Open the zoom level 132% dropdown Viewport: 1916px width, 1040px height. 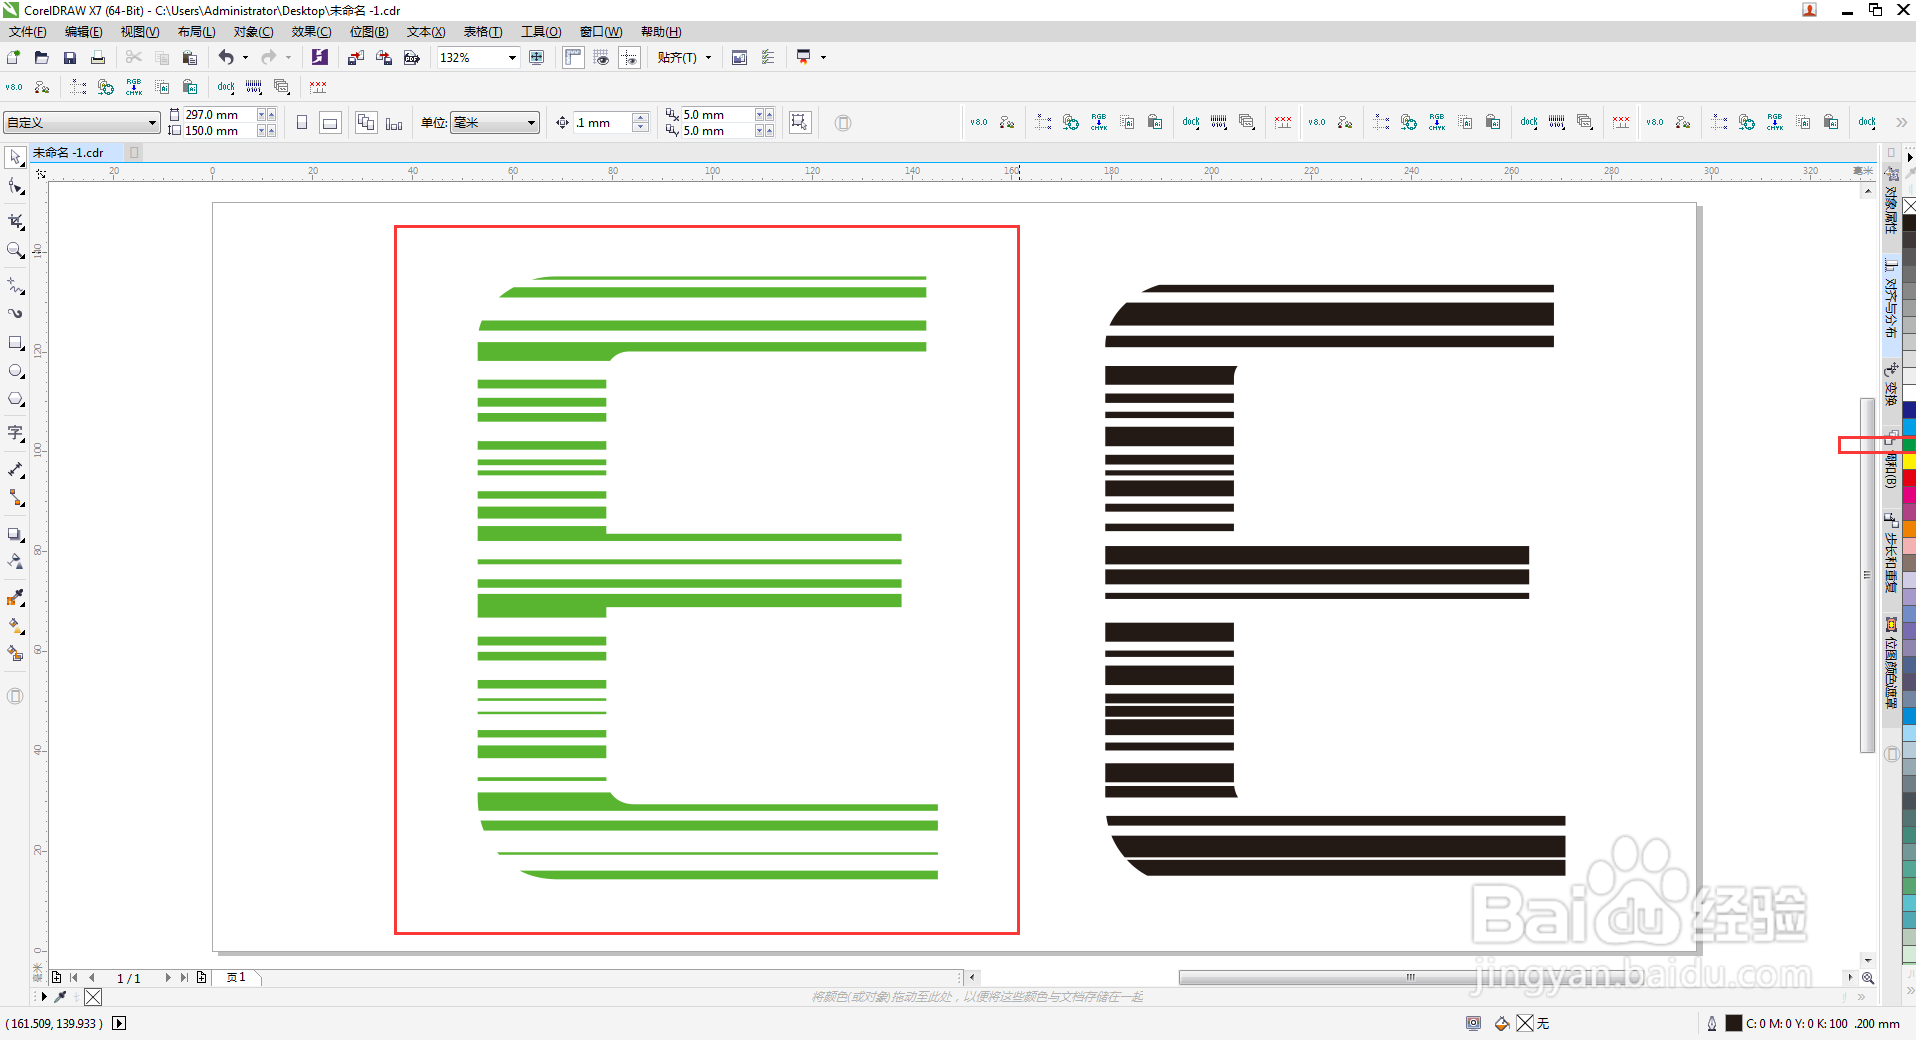click(512, 58)
